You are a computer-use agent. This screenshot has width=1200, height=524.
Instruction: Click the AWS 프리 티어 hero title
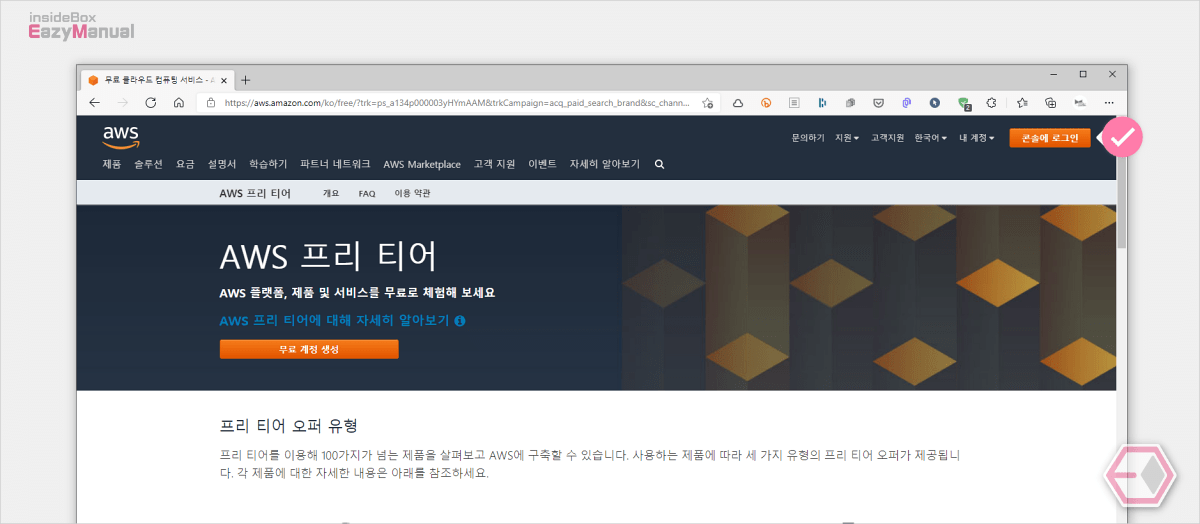point(328,256)
